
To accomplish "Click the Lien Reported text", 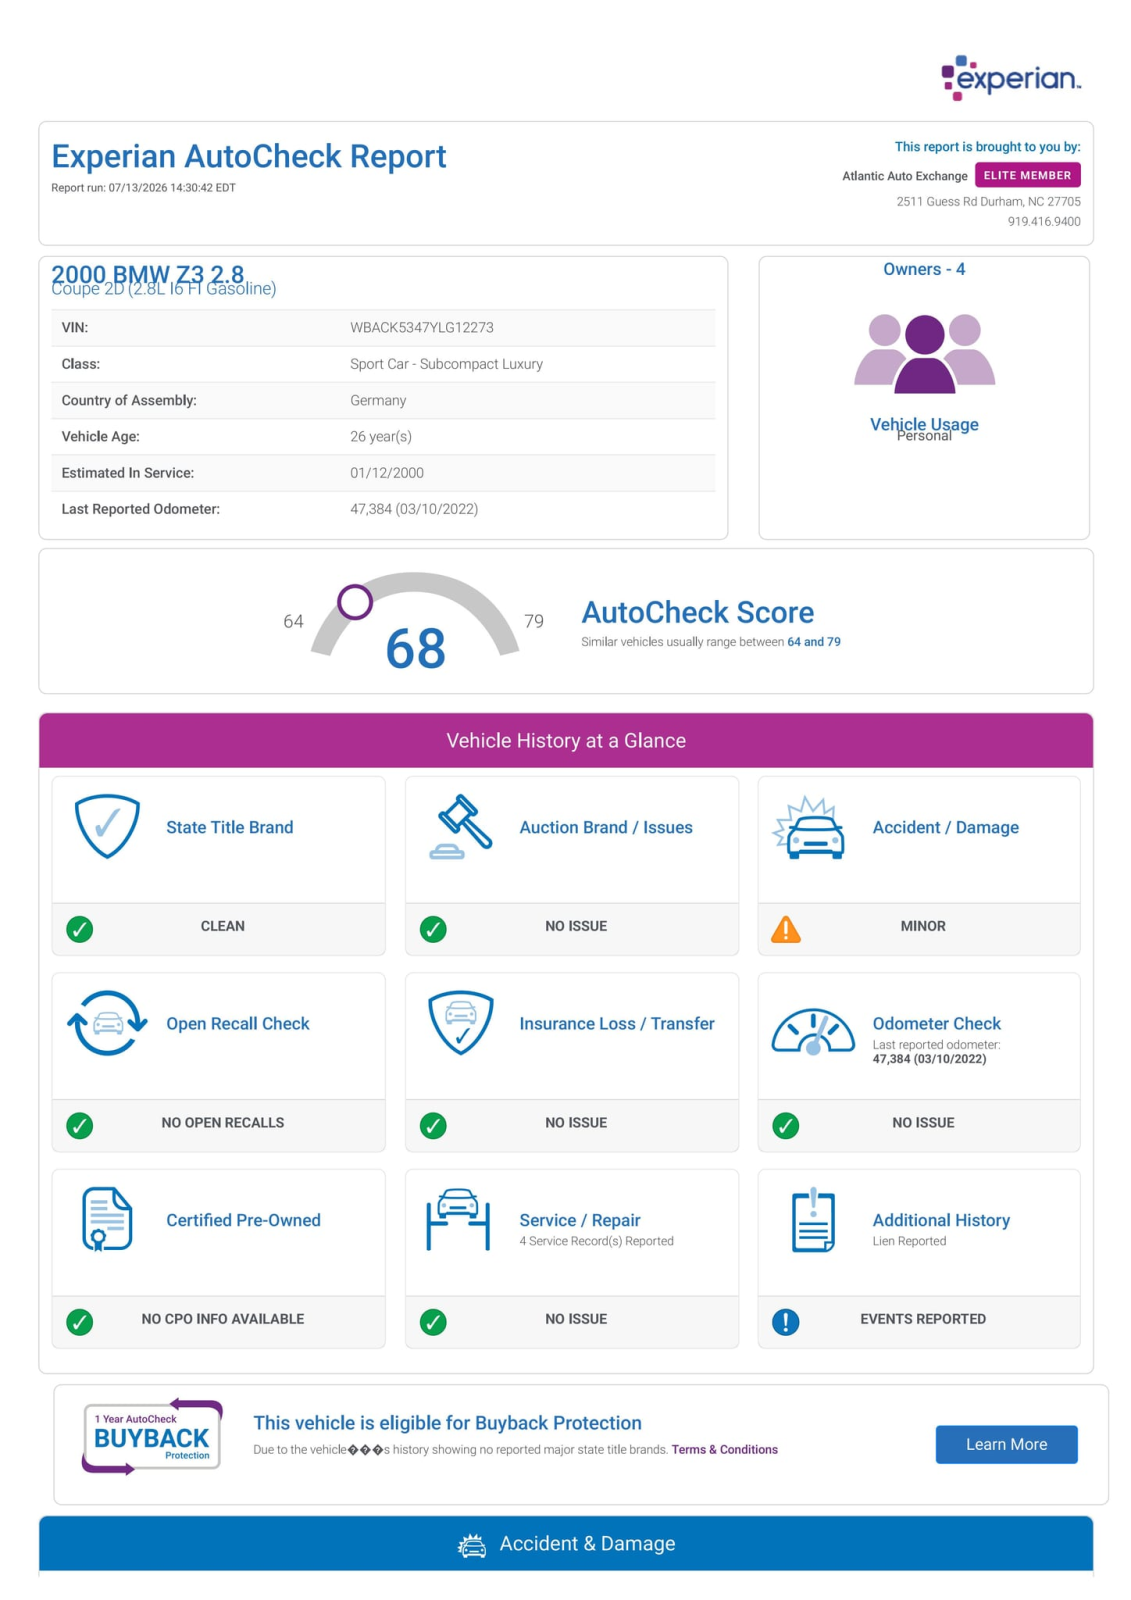I will pyautogui.click(x=909, y=1241).
